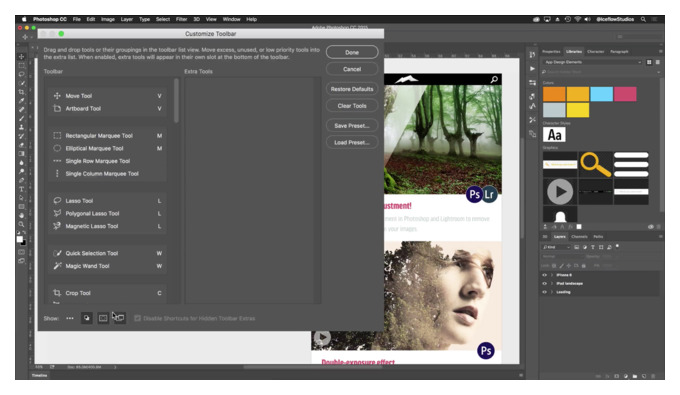
Task: Click Restore Defaults button
Action: click(352, 89)
